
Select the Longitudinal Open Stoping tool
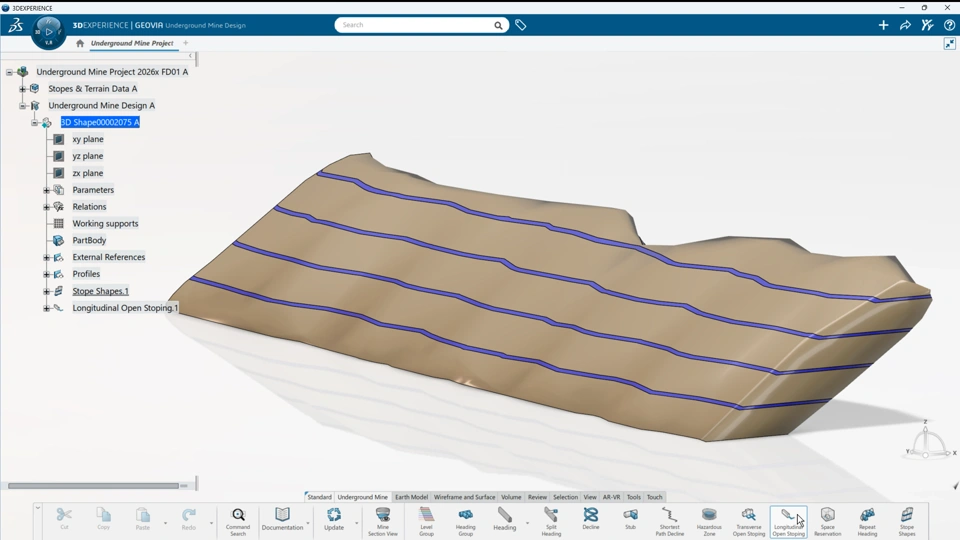(788, 522)
